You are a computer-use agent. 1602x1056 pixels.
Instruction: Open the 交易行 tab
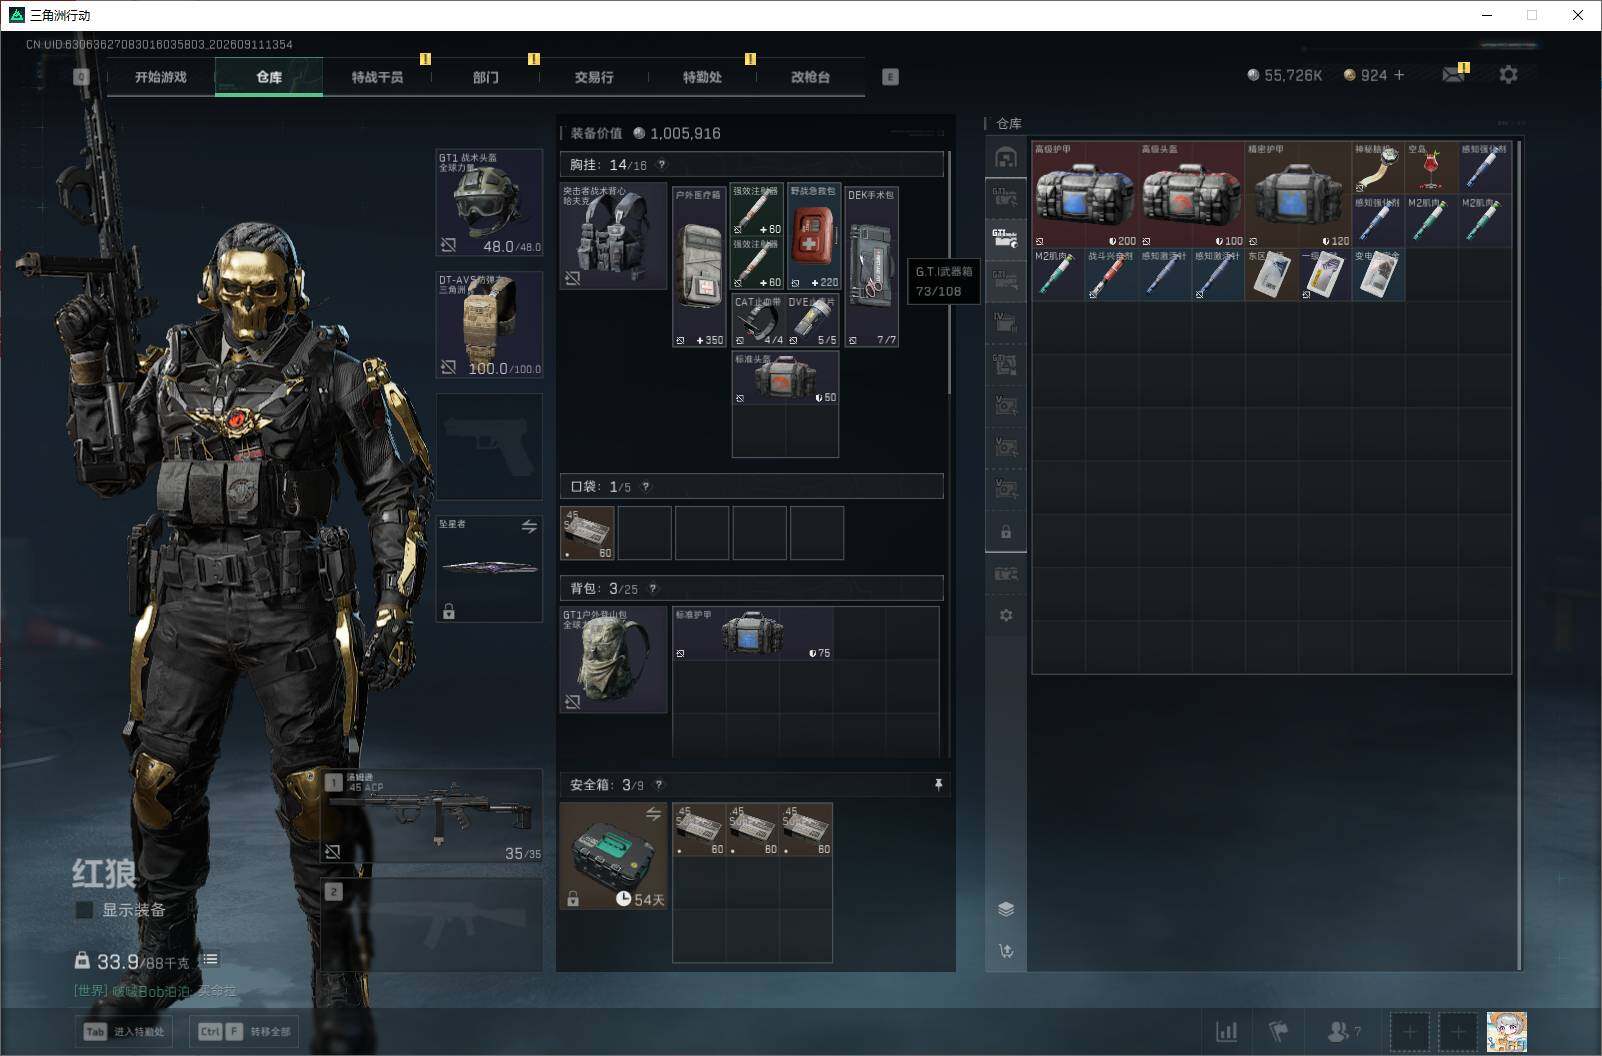(594, 77)
